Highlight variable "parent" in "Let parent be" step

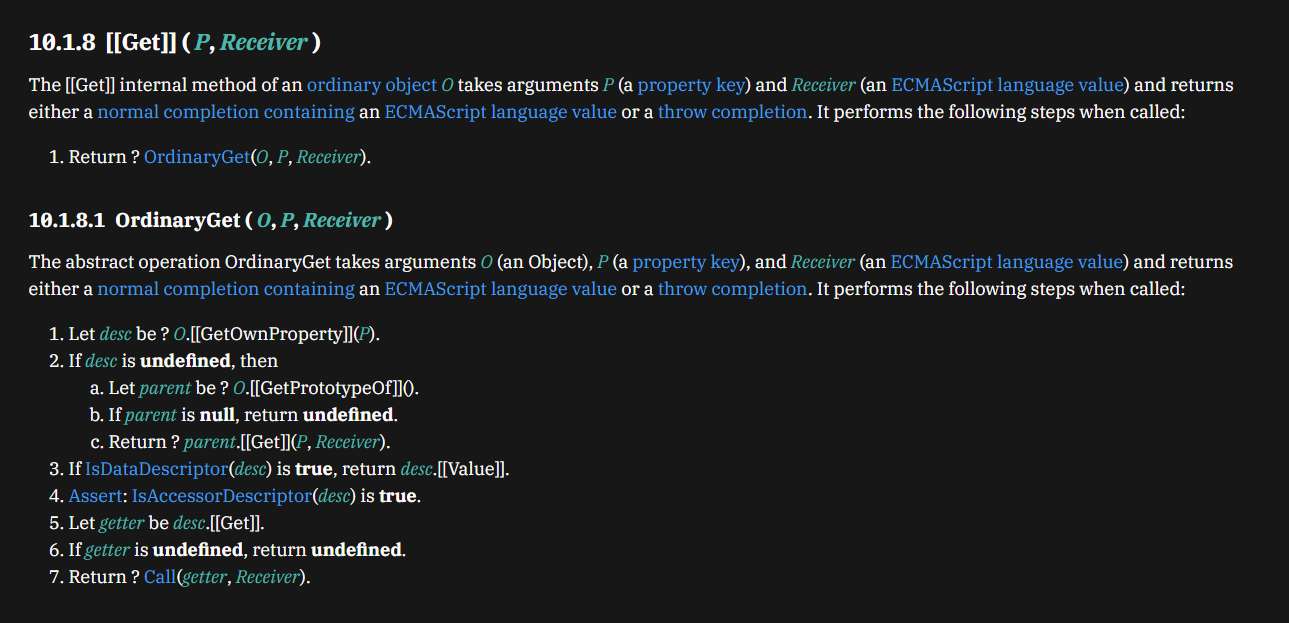tap(164, 388)
